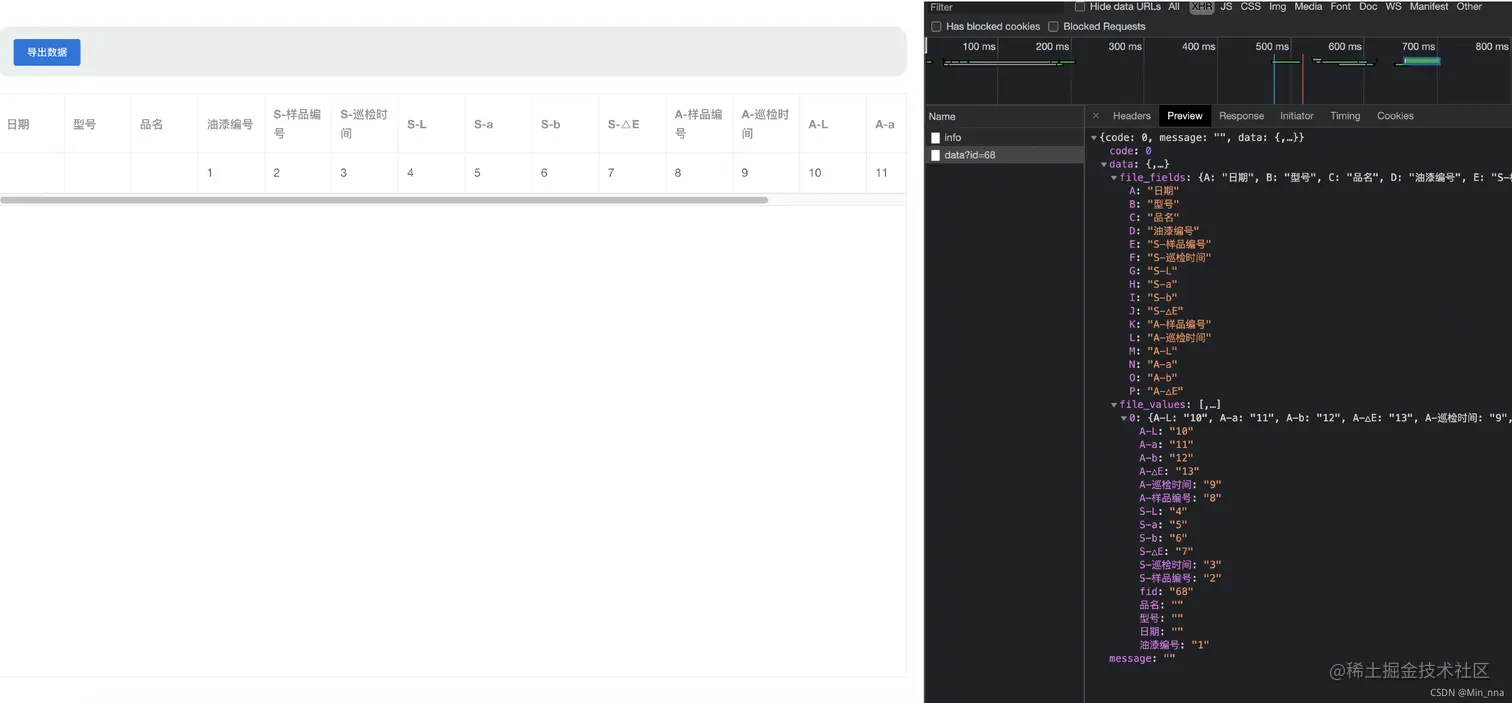Click the A-巡检时间 column header
1512x703 pixels.
[766, 124]
